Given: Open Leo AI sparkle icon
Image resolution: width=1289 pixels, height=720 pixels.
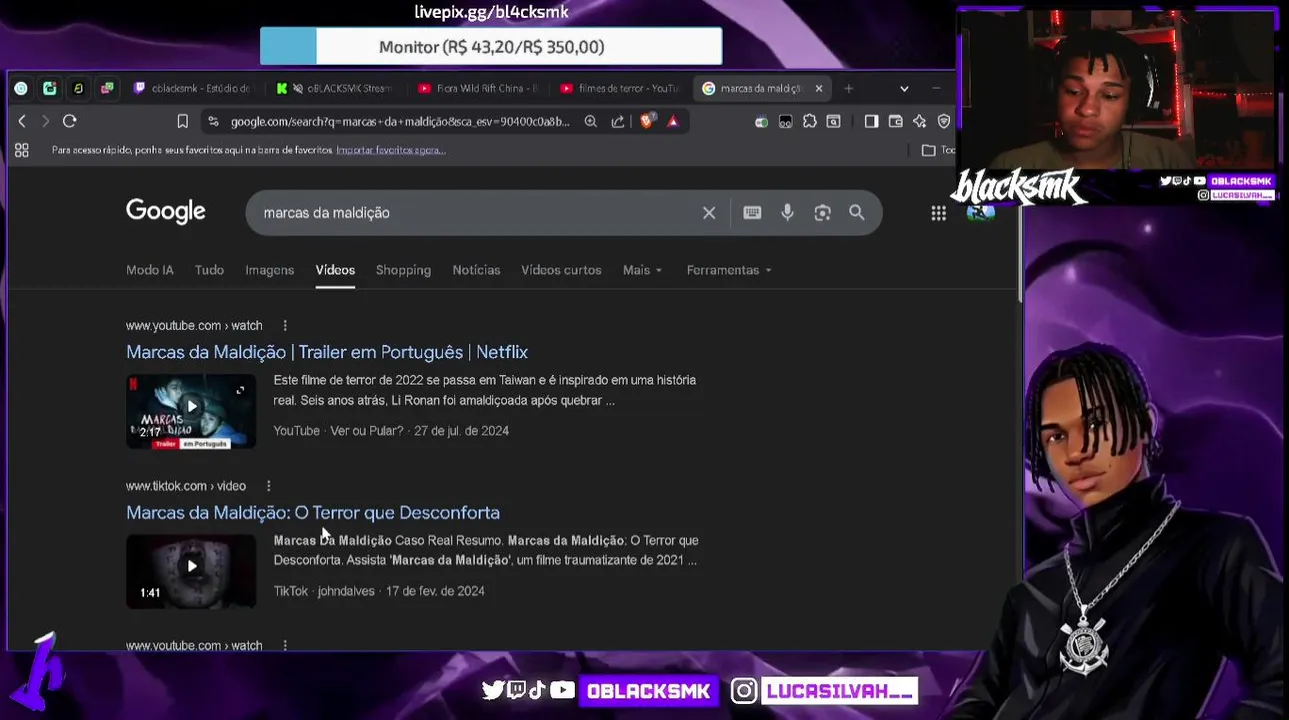Looking at the screenshot, I should pos(919,121).
